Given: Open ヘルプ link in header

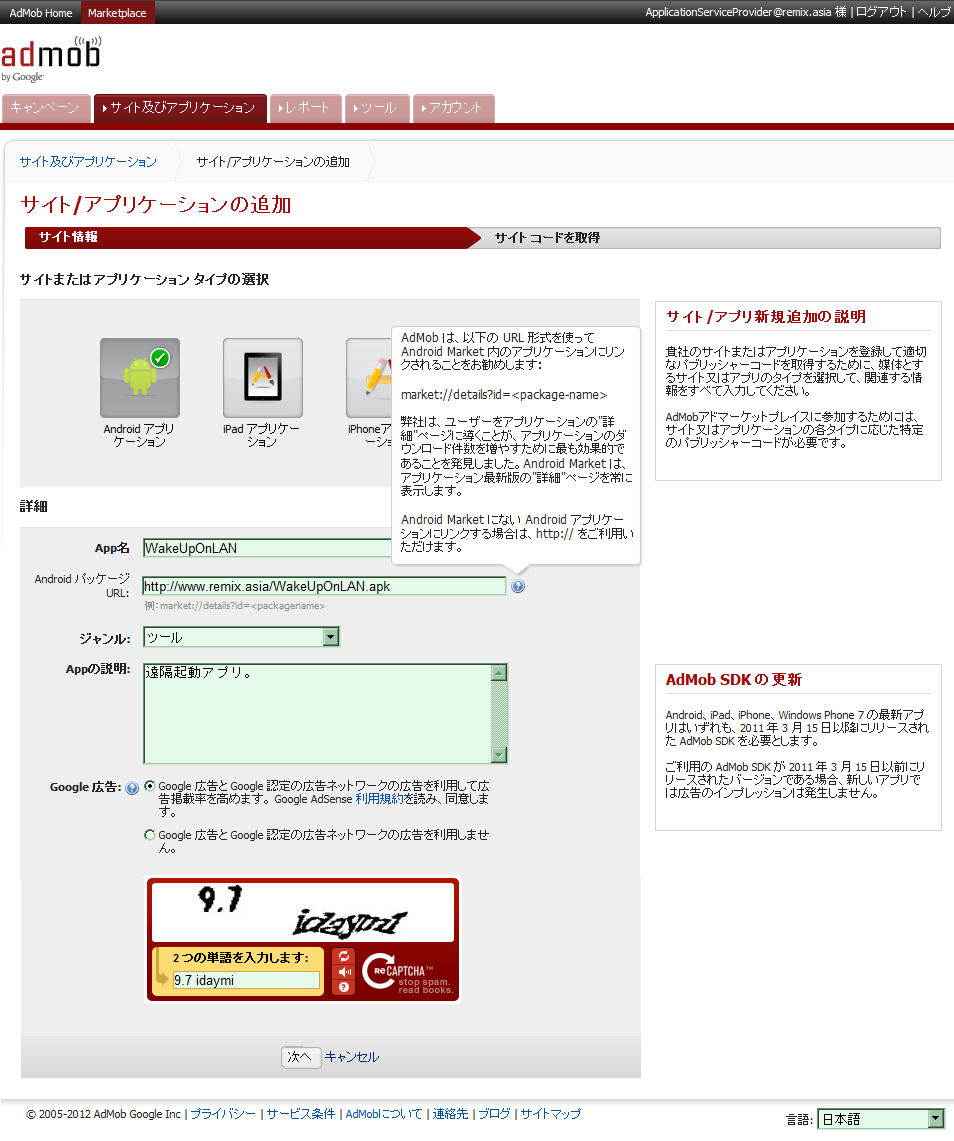Looking at the screenshot, I should tap(934, 12).
